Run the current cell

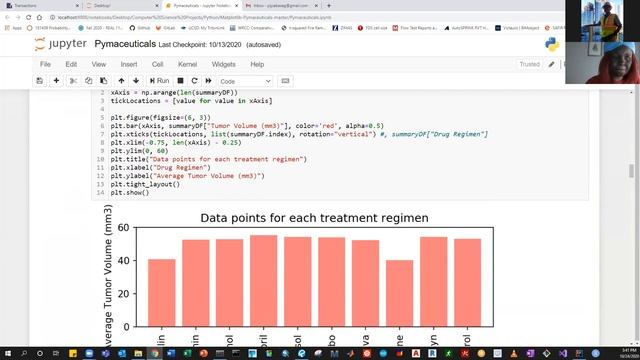point(160,81)
